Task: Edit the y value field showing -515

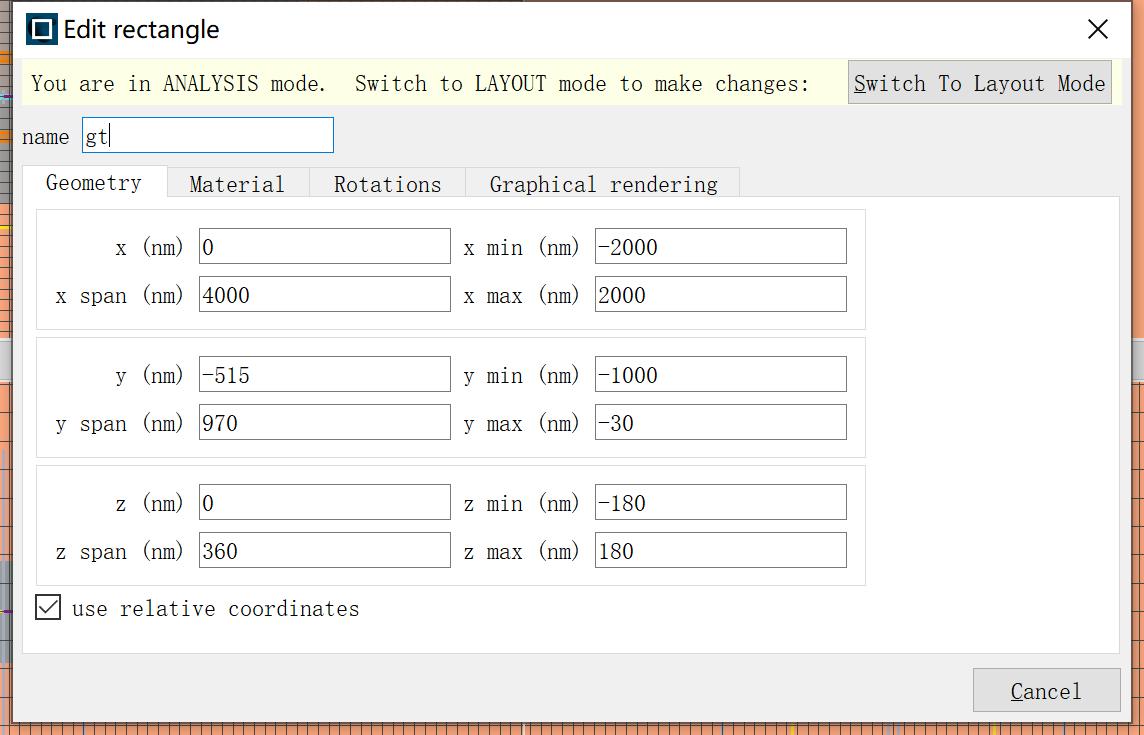Action: point(323,374)
